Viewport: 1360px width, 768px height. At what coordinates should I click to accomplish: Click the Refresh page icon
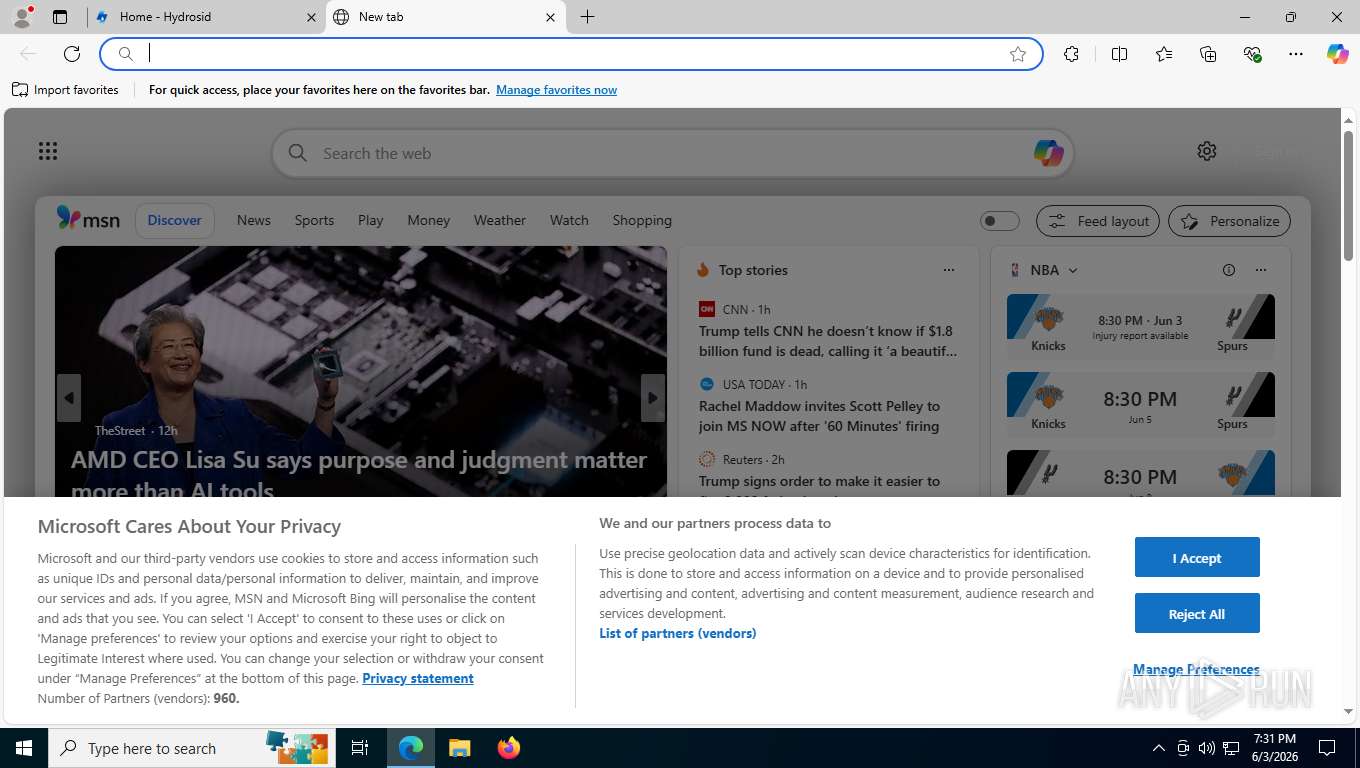72,54
